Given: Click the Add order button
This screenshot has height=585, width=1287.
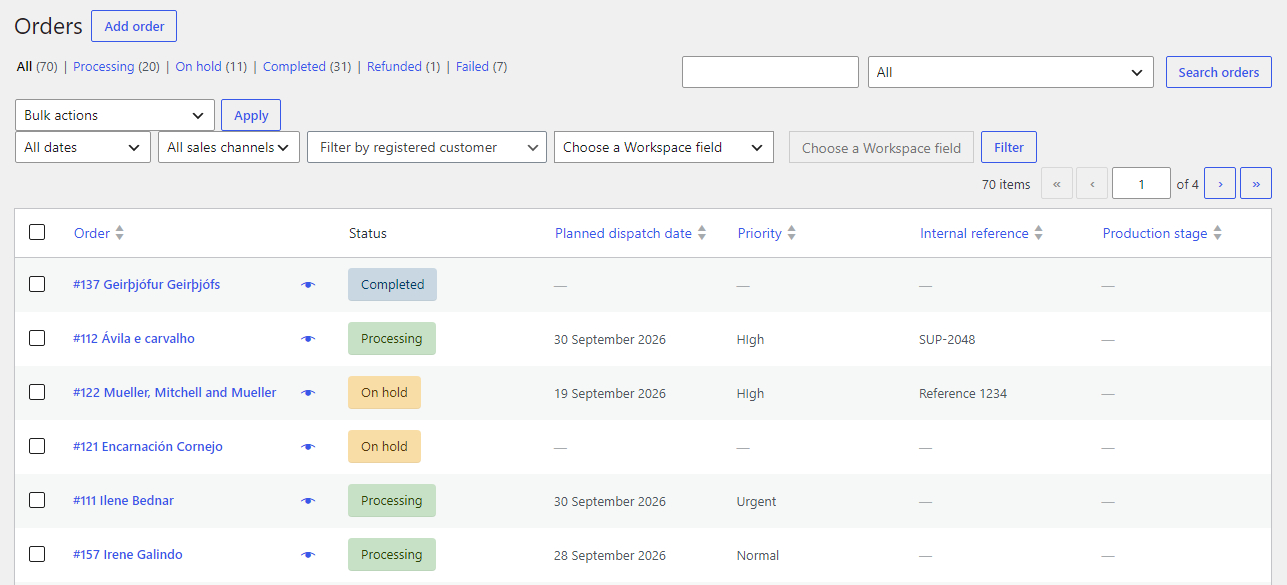Looking at the screenshot, I should 134,26.
